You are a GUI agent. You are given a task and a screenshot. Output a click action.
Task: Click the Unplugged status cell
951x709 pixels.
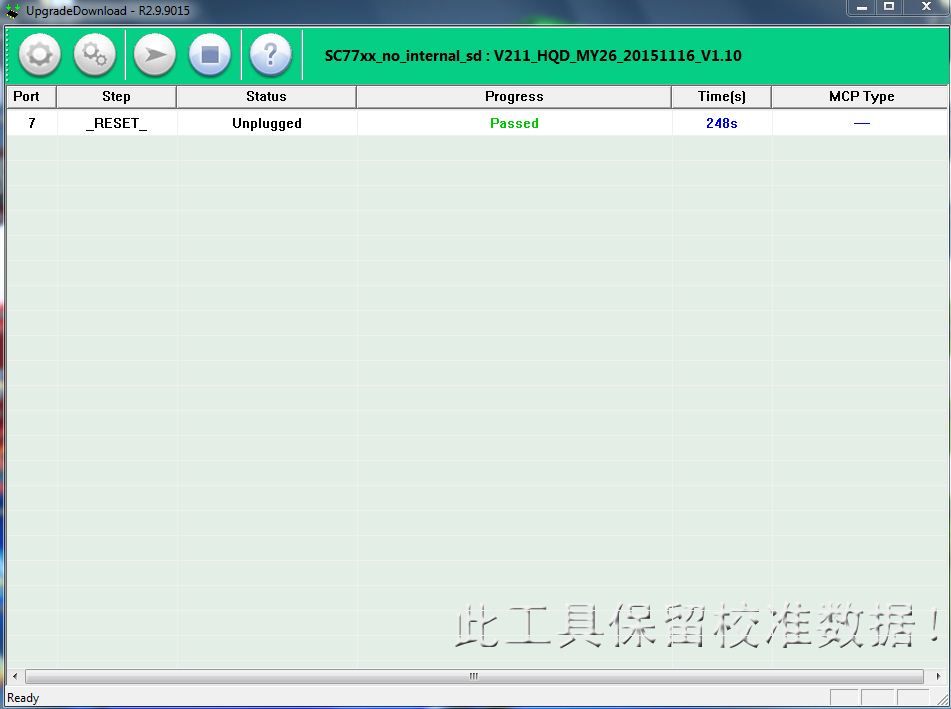pos(266,123)
